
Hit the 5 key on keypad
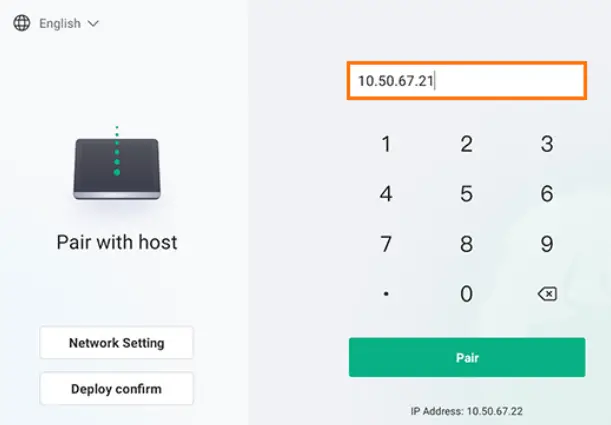(x=466, y=194)
